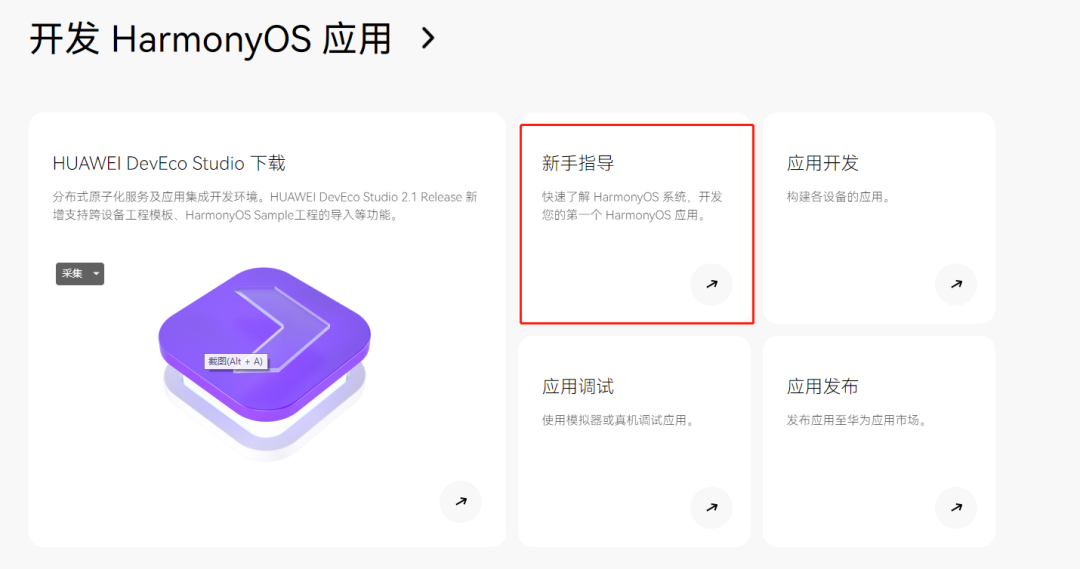Click the 快速了解 HarmonyOS 系统 description
The width and height of the screenshot is (1080, 569).
pos(632,206)
